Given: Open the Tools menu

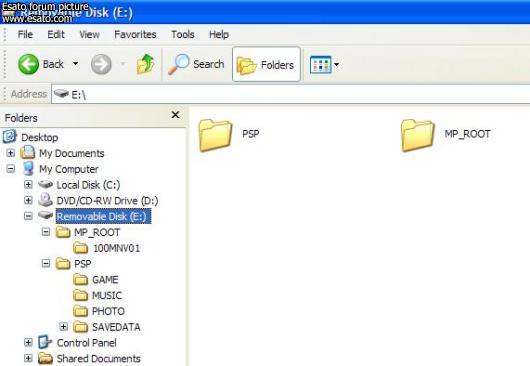Looking at the screenshot, I should click(x=183, y=34).
